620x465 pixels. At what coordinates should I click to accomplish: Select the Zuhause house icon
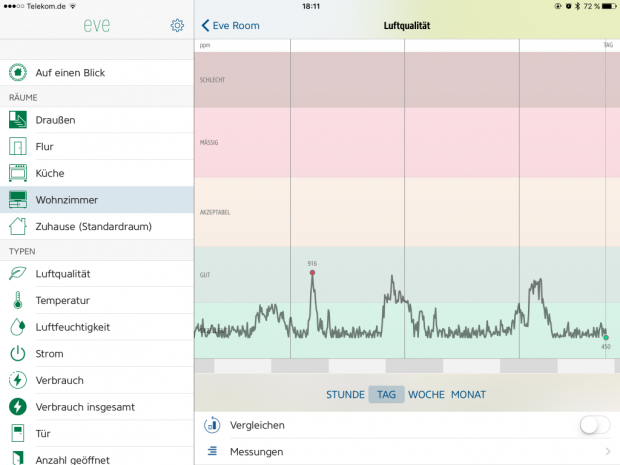18,226
